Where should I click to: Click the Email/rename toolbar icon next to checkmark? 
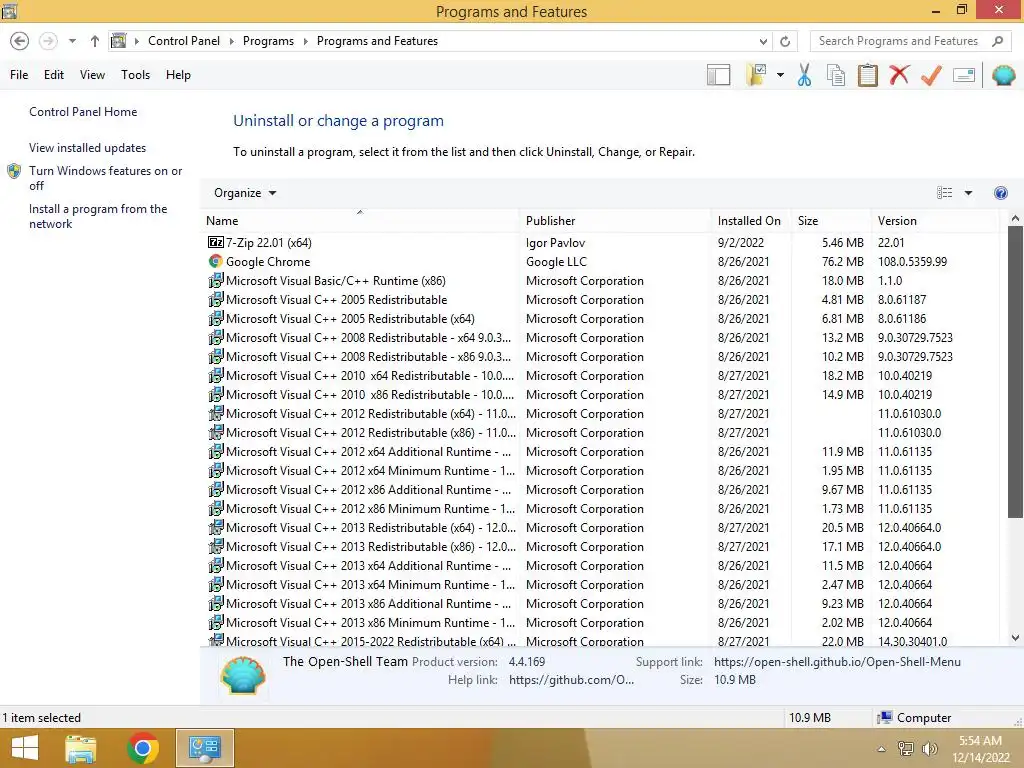[964, 75]
